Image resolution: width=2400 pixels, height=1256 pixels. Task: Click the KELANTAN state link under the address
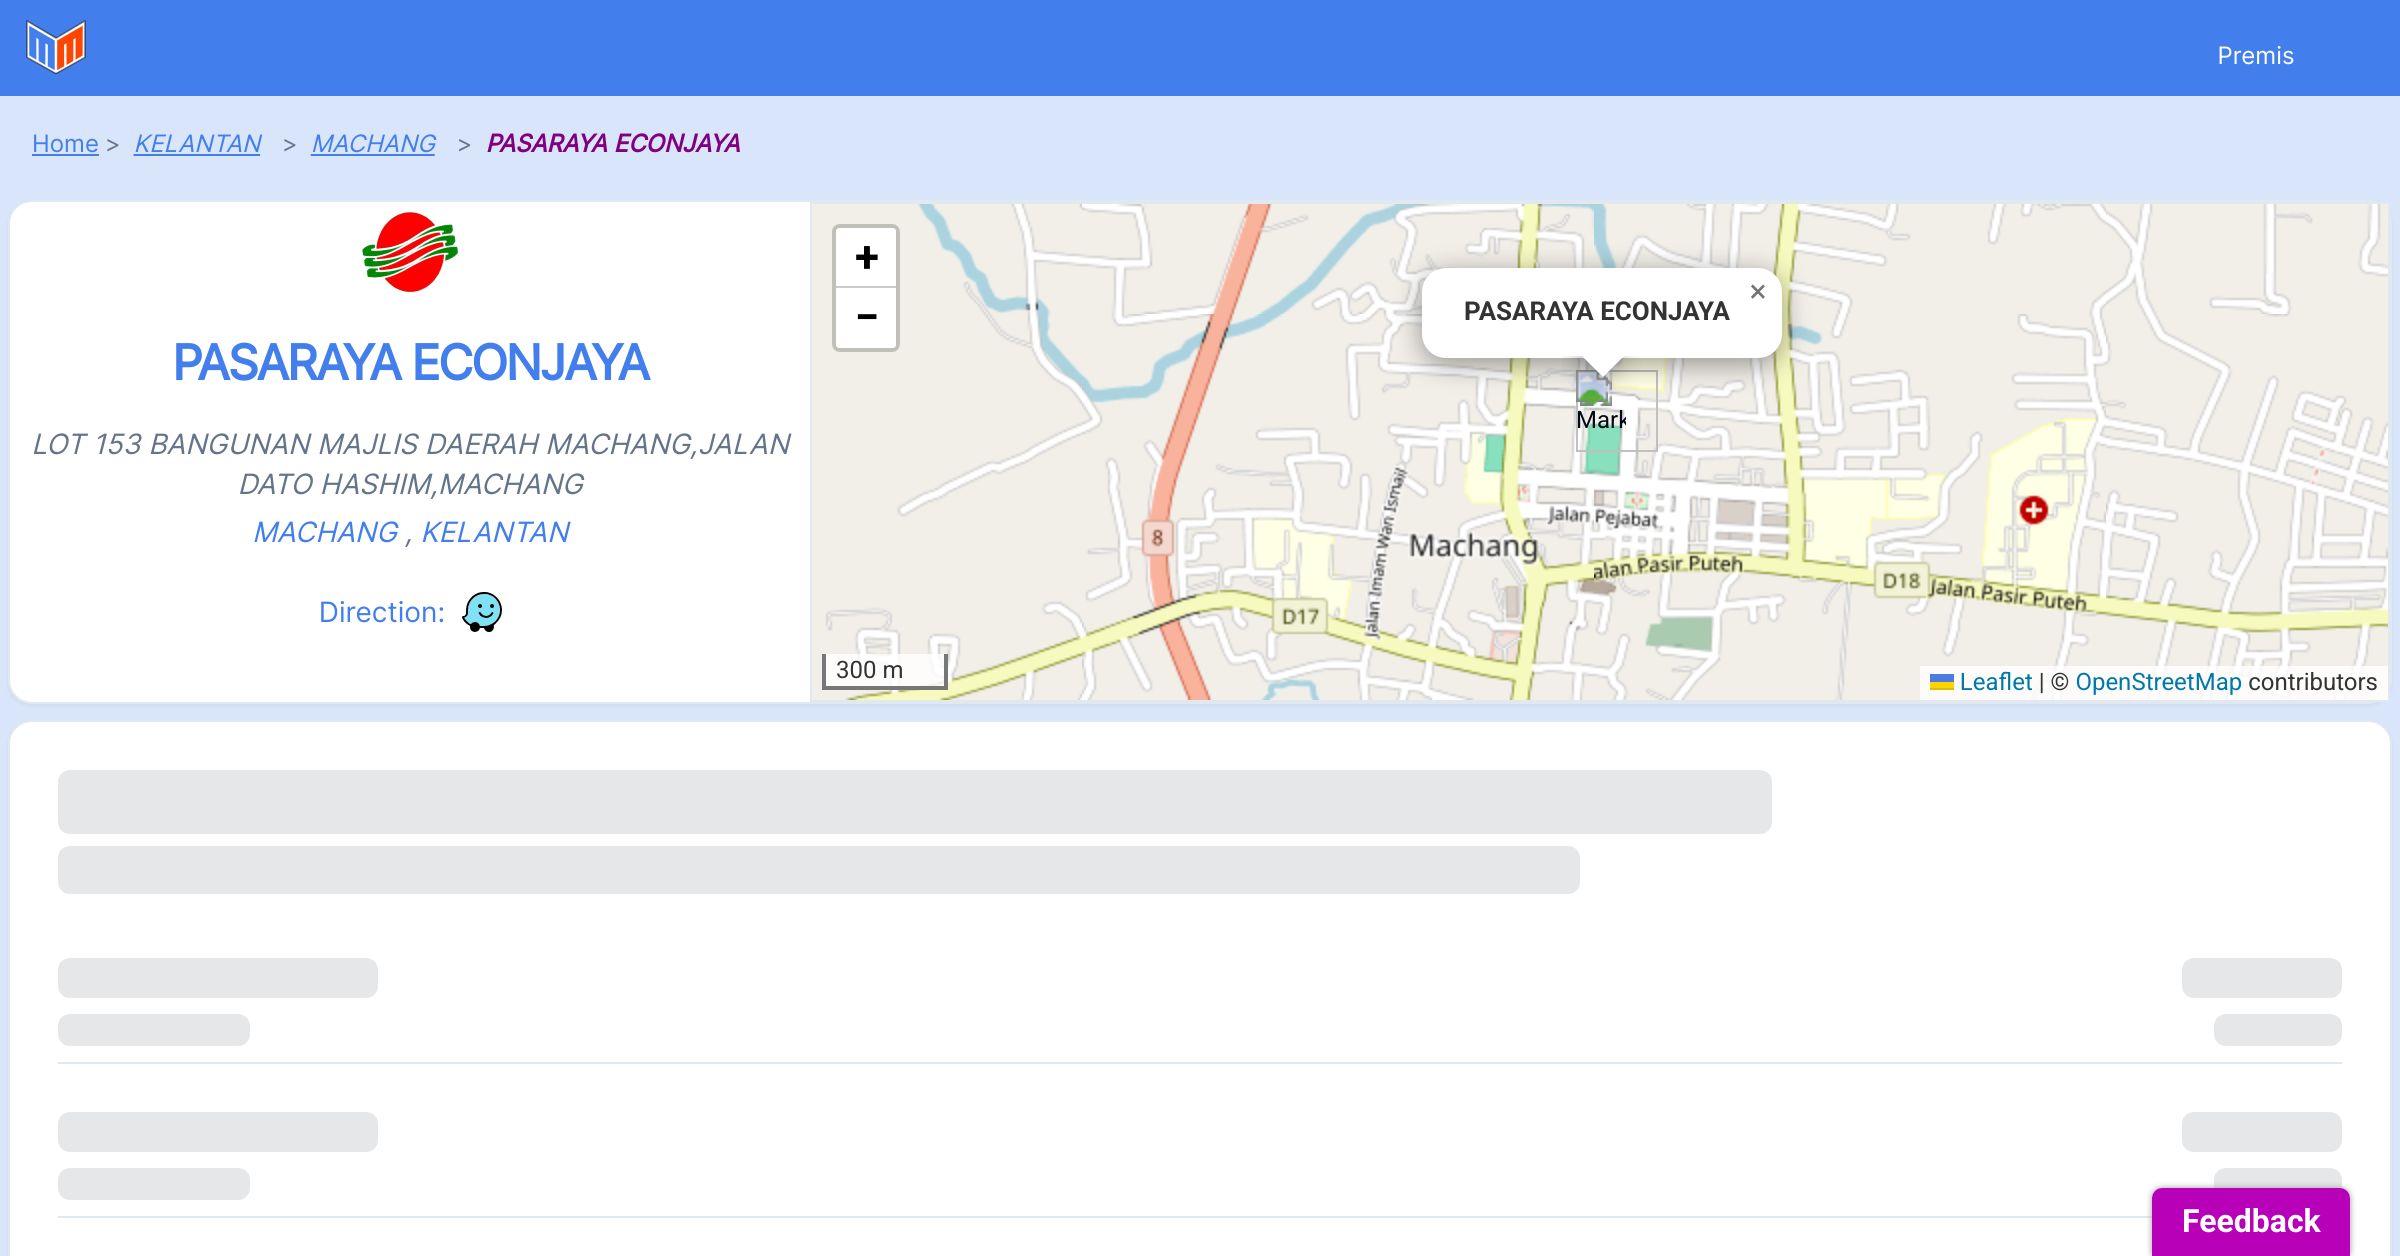[496, 532]
